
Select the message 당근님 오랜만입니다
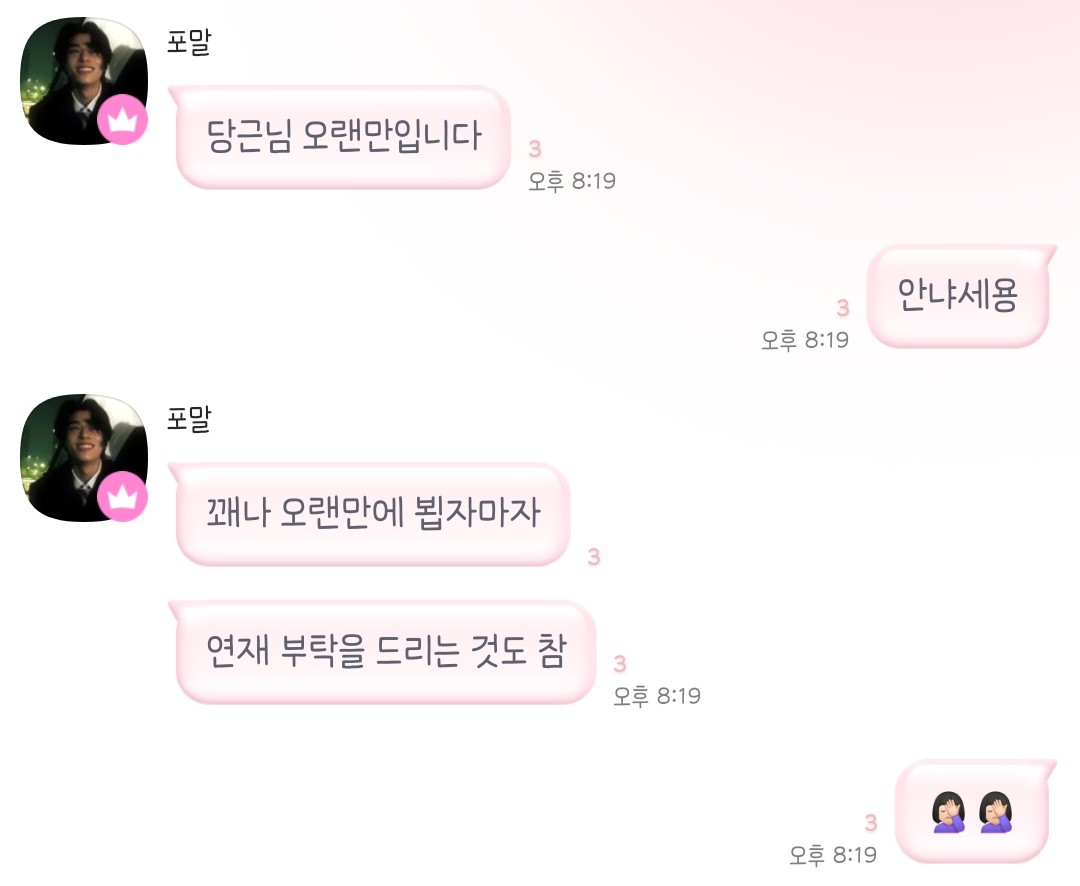(x=342, y=136)
